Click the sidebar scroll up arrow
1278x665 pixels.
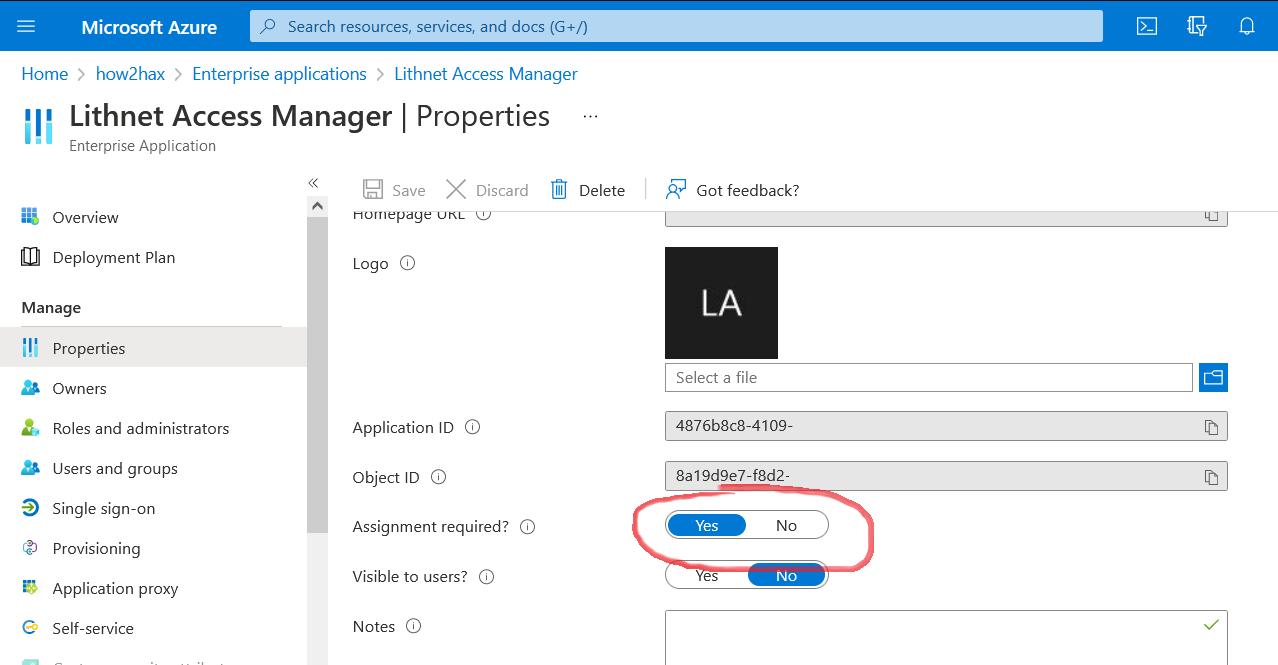[x=317, y=206]
